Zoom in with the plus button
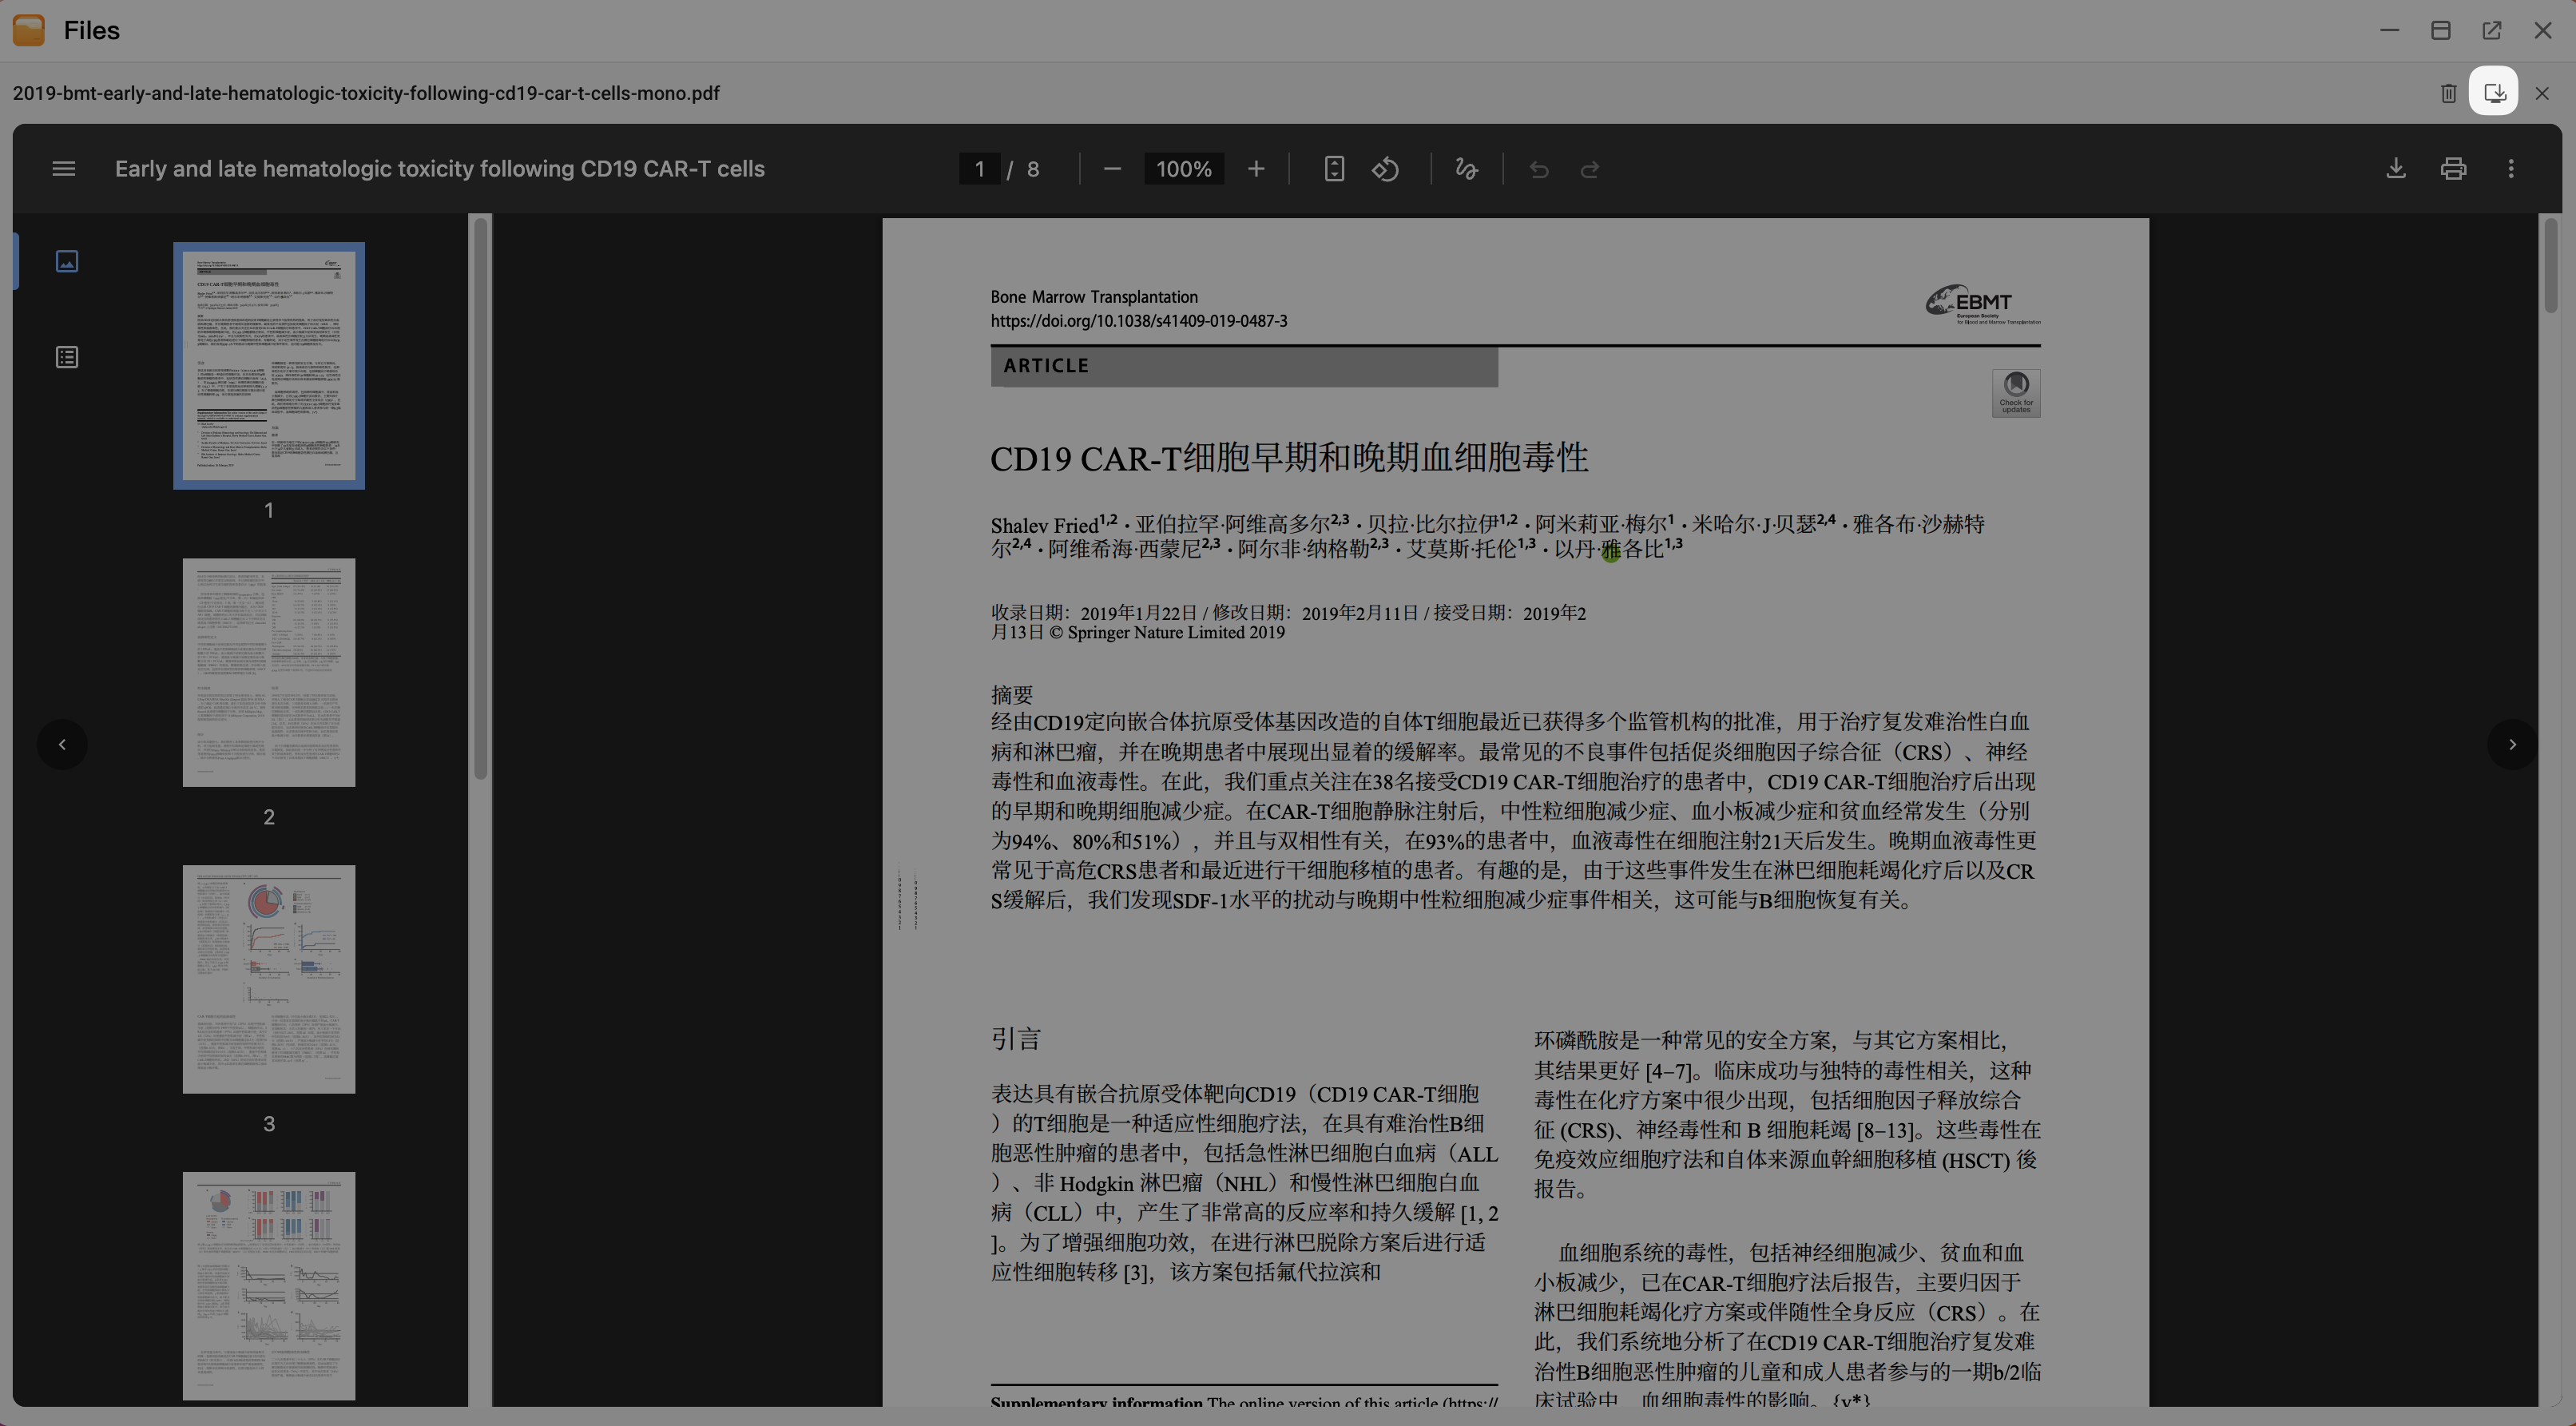 click(1256, 169)
